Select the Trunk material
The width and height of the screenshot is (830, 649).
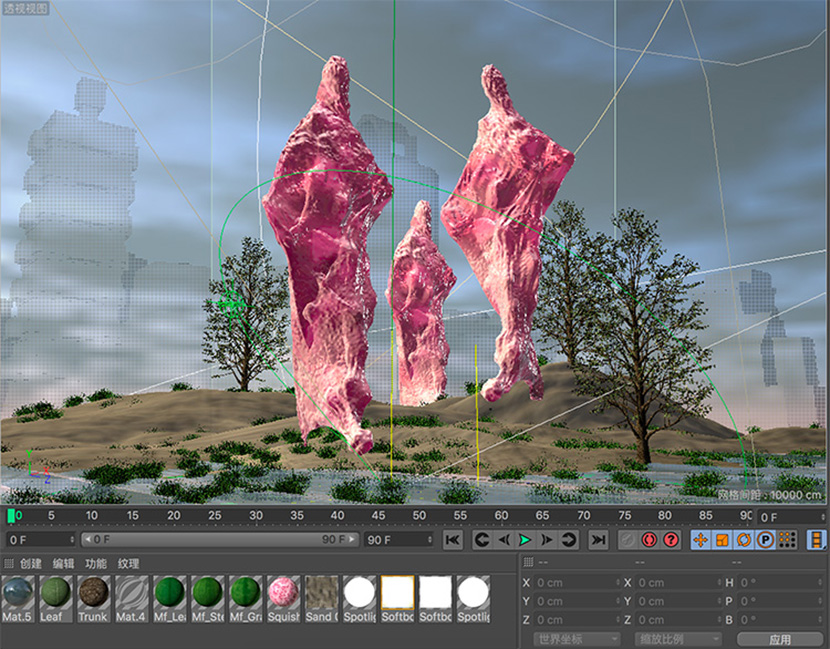point(93,599)
